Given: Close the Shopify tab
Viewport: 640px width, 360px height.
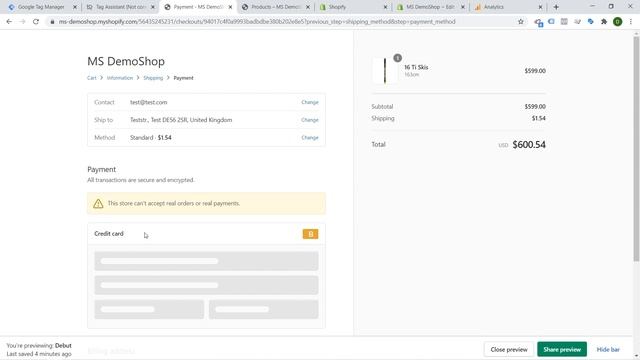Looking at the screenshot, I should 385,7.
